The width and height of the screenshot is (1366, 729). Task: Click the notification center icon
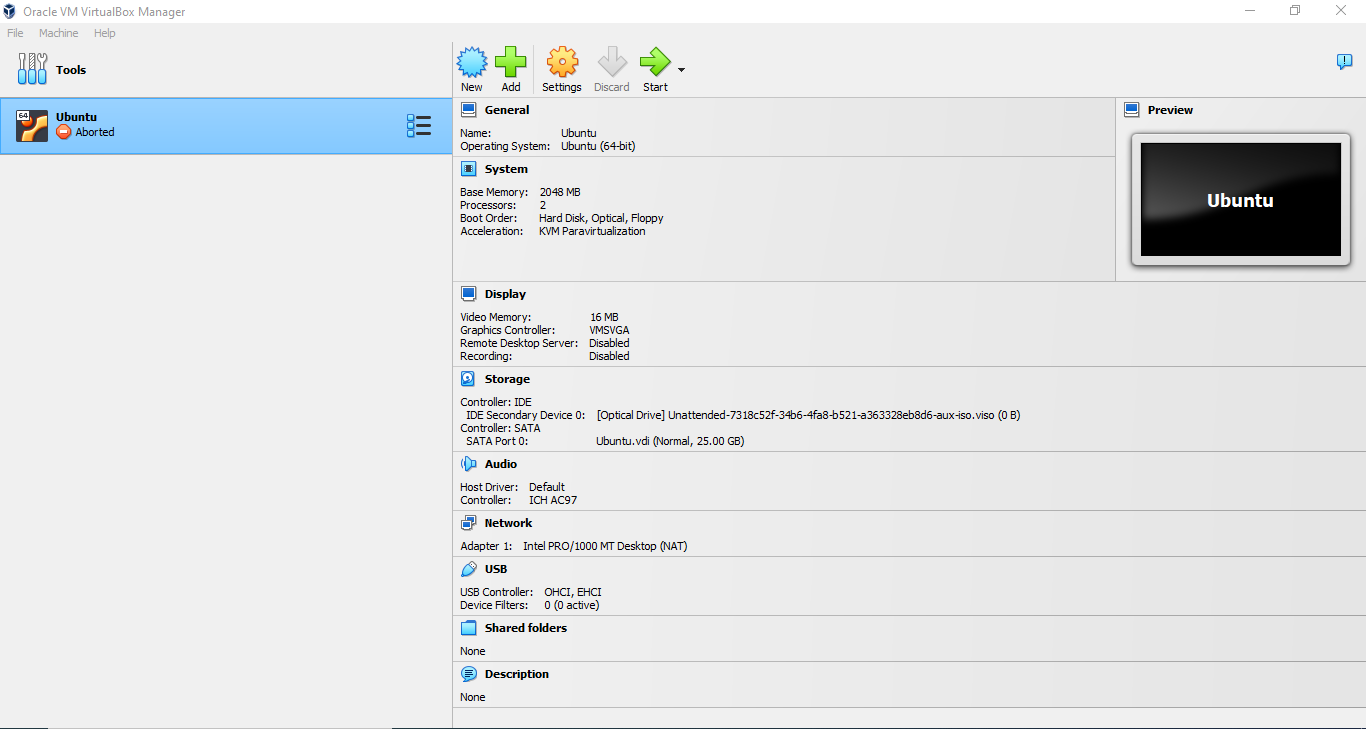[x=1344, y=62]
